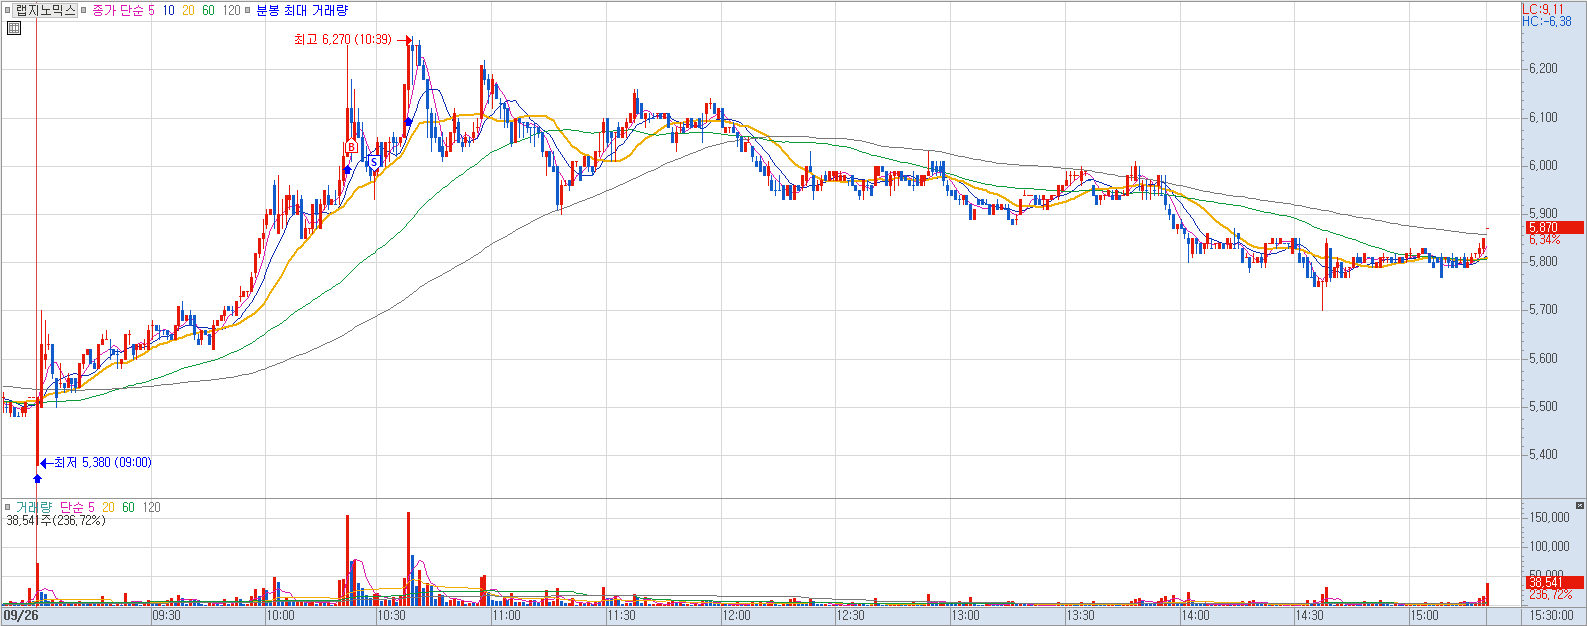1587x626 pixels.
Task: Click the 10:00 time axis label
Action: tap(281, 616)
